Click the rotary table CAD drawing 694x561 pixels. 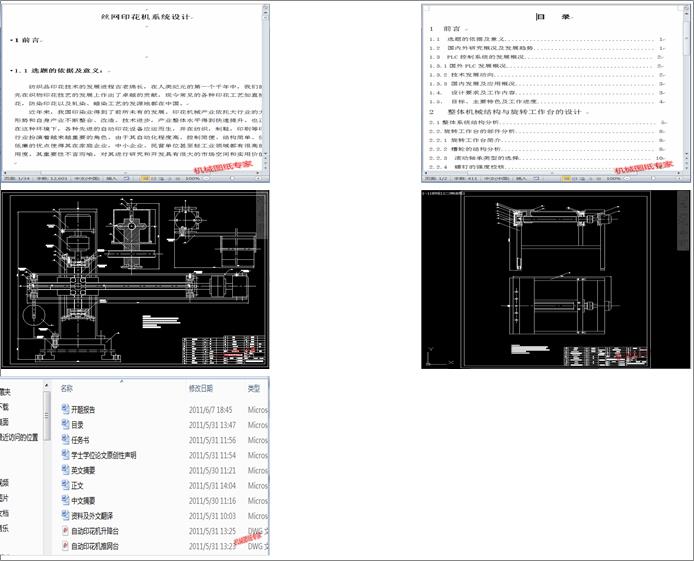pyautogui.click(x=555, y=279)
